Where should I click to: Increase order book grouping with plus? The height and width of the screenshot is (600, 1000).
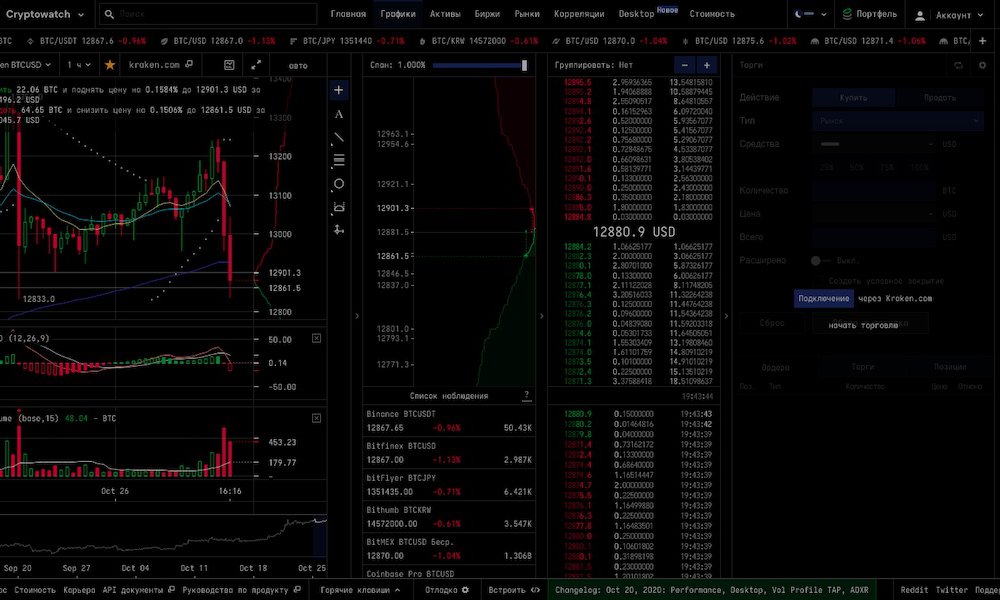tap(707, 65)
